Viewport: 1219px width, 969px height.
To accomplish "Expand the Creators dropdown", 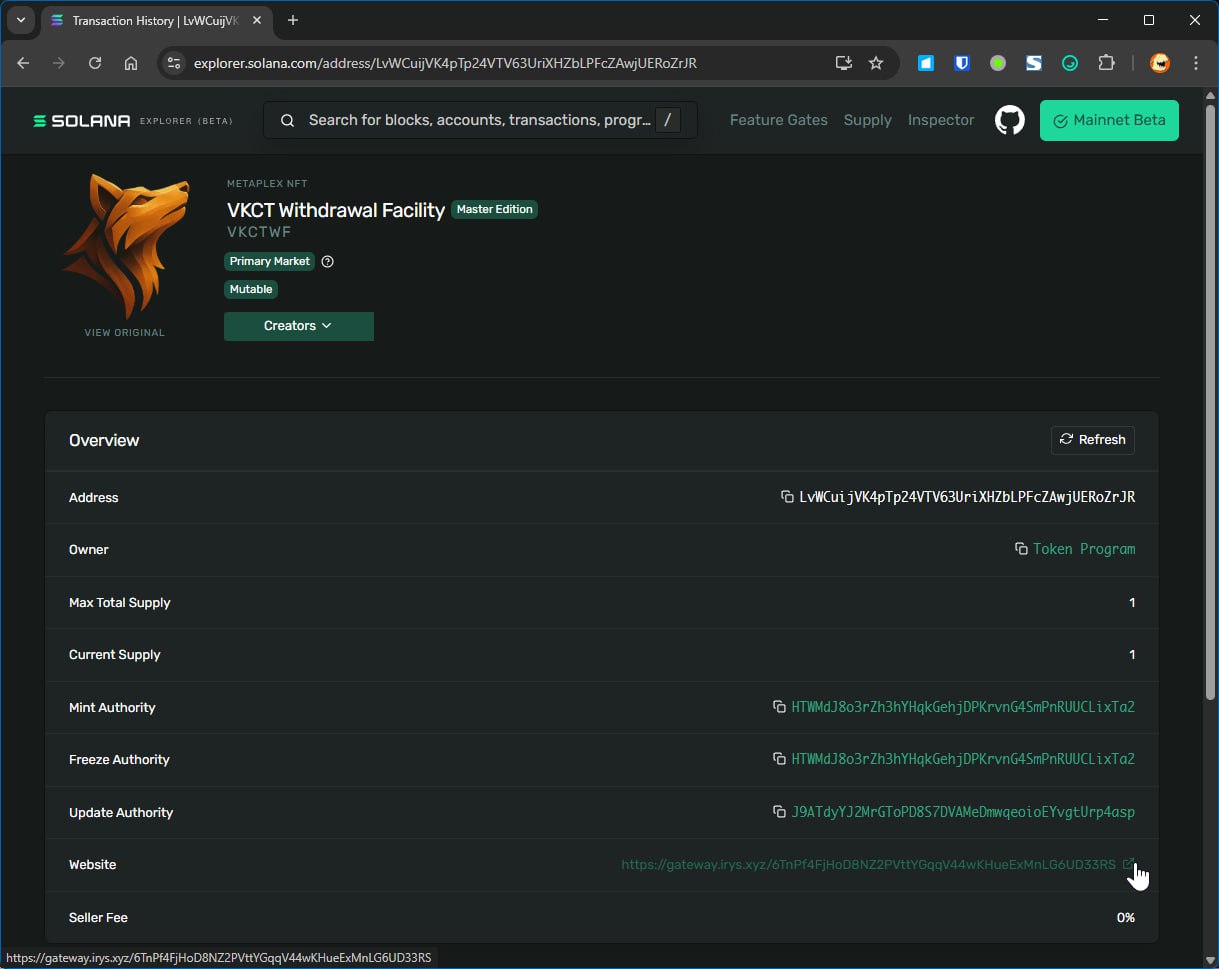I will click(299, 326).
